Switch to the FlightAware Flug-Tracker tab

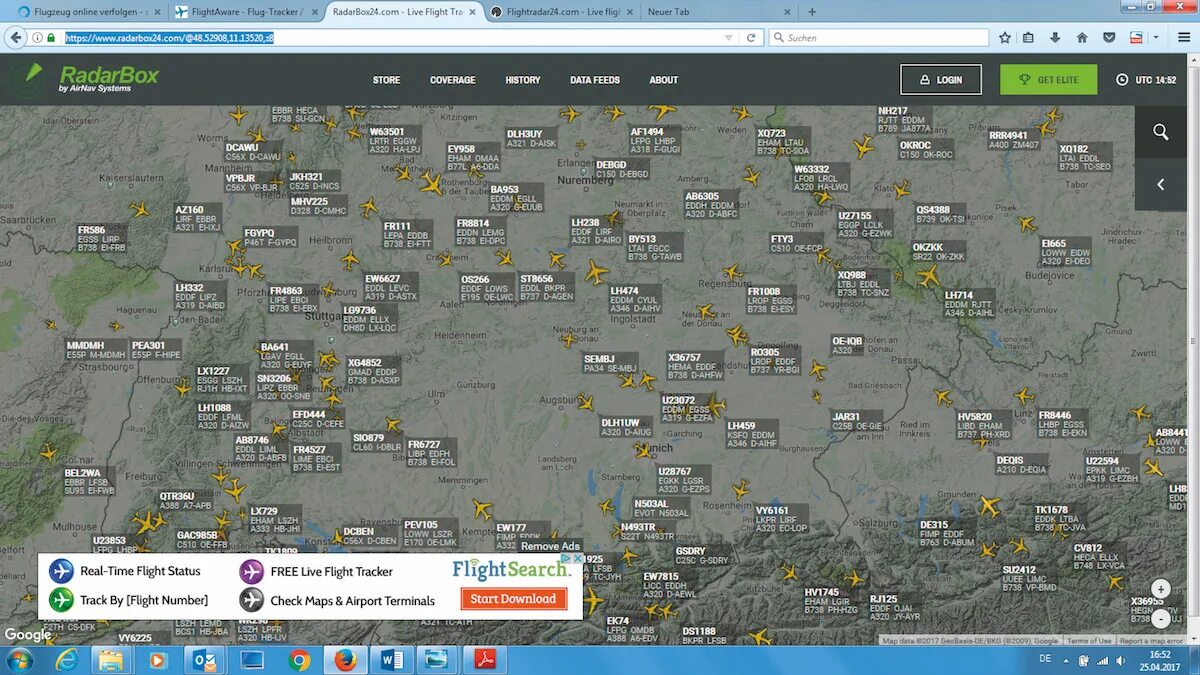pos(244,12)
